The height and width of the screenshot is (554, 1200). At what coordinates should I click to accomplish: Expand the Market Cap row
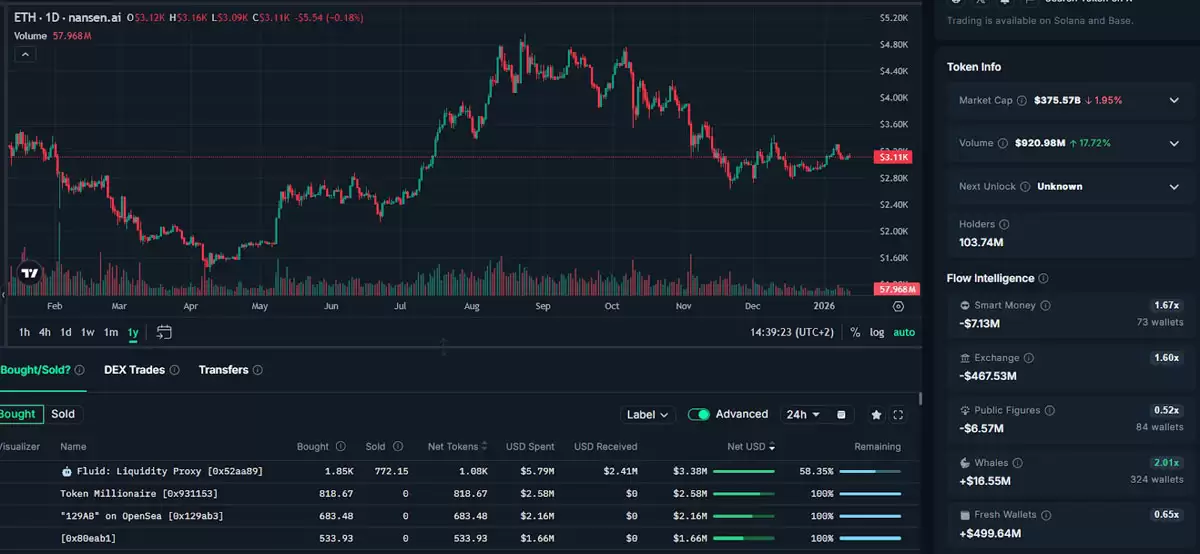(x=1174, y=101)
